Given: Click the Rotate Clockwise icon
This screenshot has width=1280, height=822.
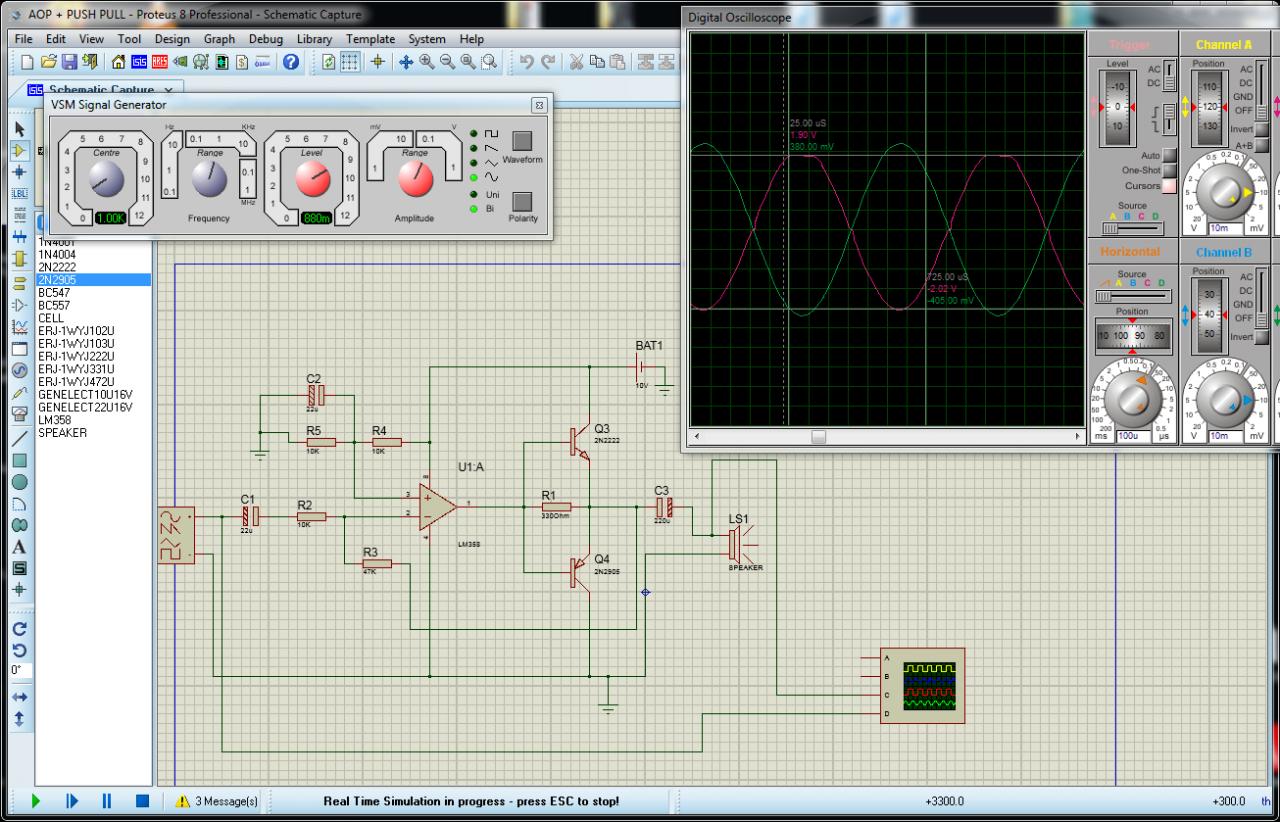Looking at the screenshot, I should 19,629.
